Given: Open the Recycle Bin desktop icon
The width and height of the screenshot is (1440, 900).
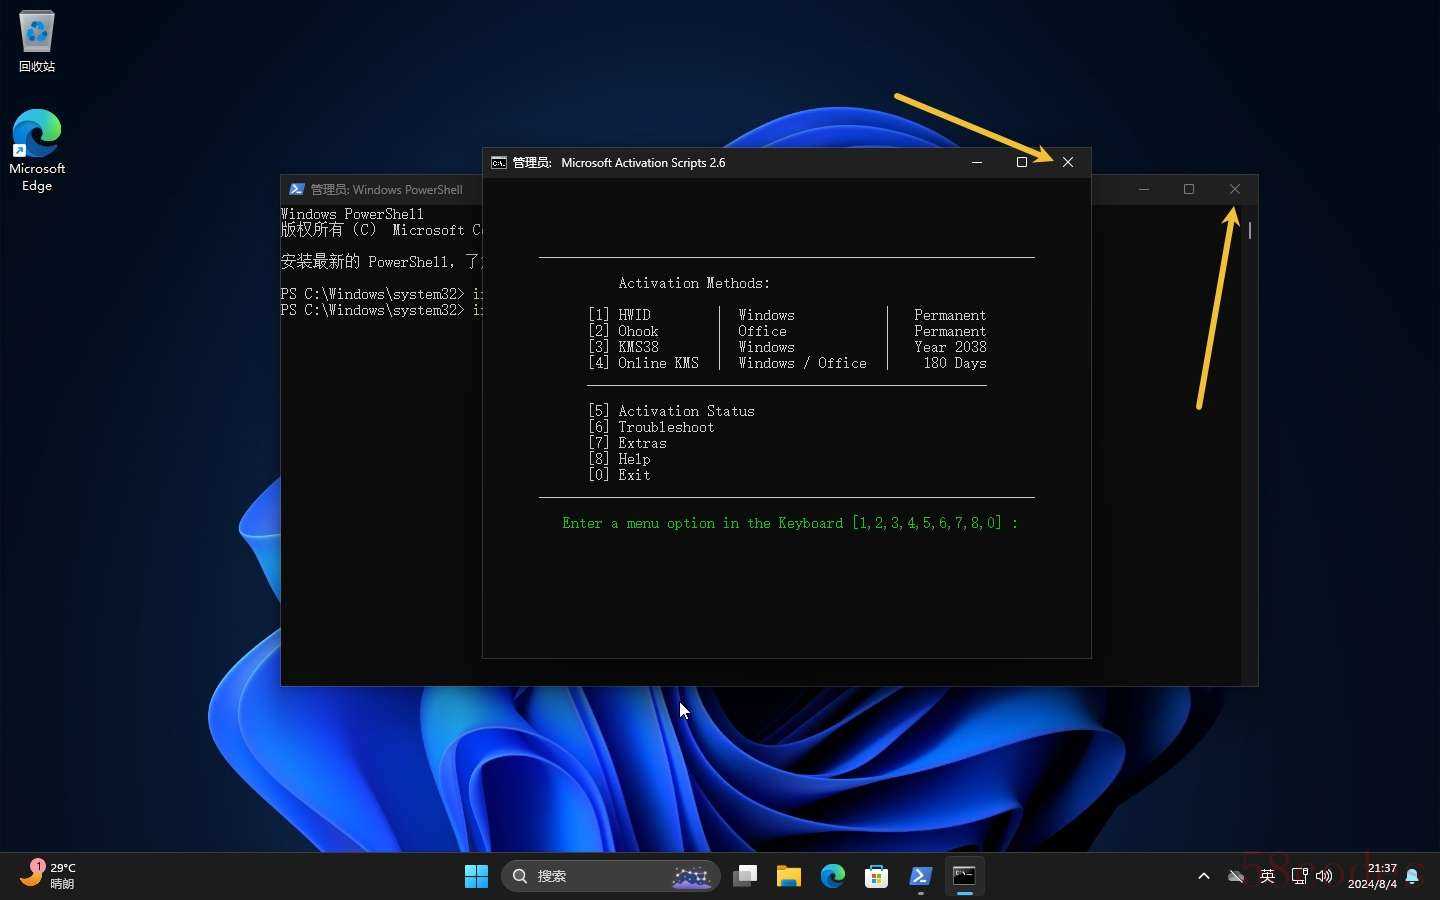Looking at the screenshot, I should pos(37,42).
